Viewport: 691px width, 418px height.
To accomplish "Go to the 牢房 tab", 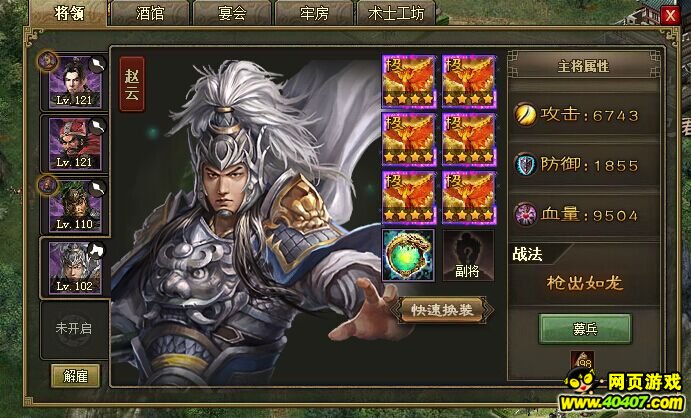I will coord(314,13).
